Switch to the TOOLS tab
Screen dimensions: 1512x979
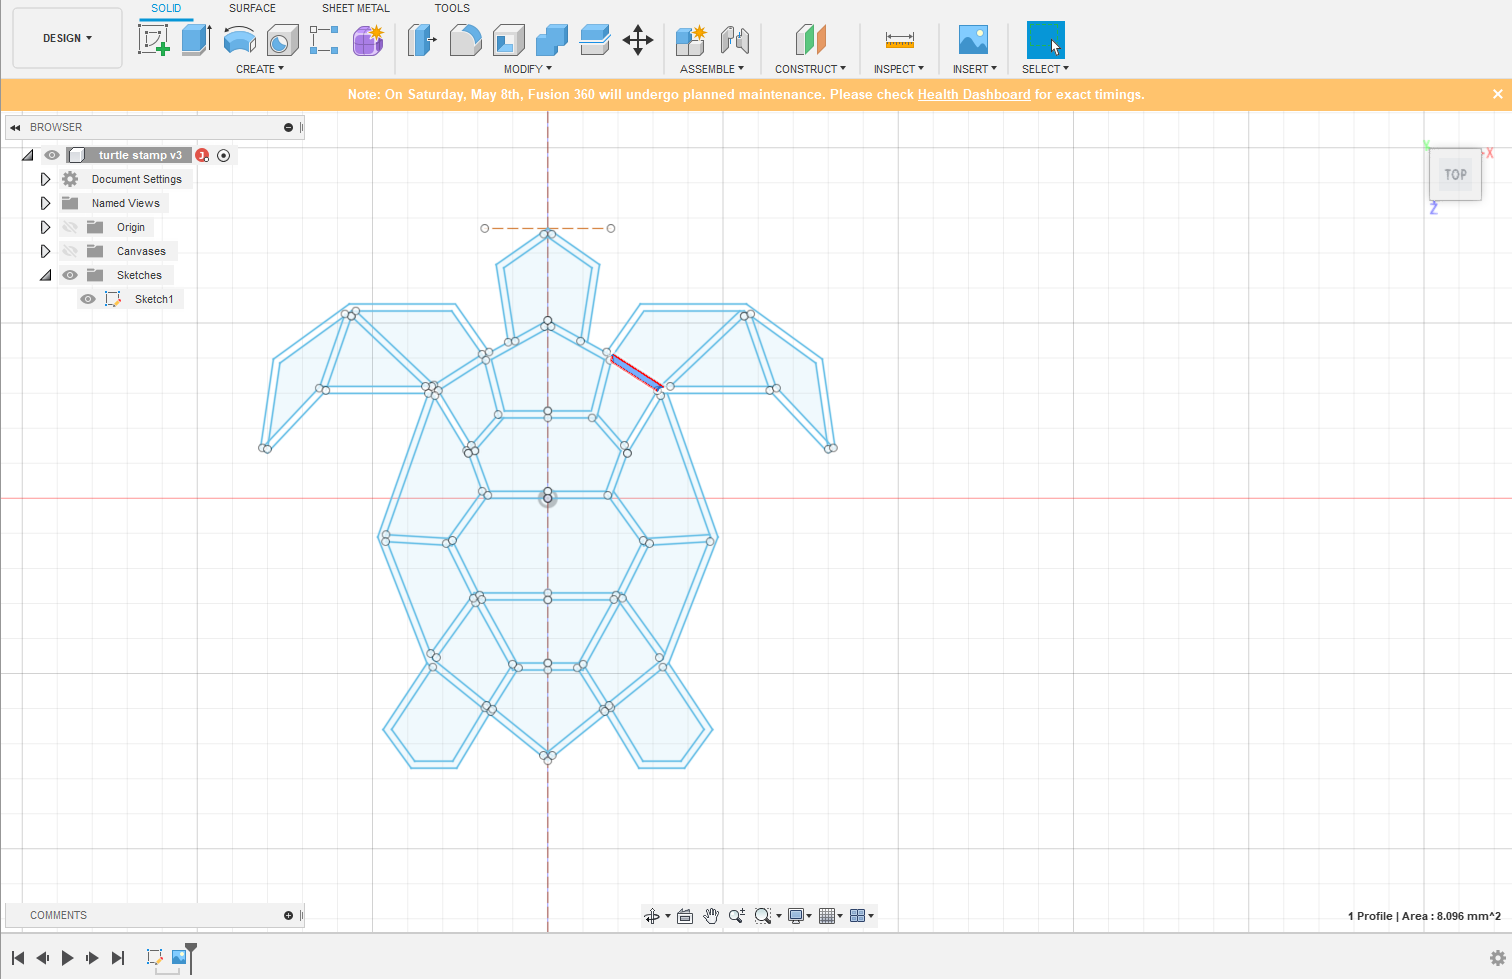coord(452,8)
